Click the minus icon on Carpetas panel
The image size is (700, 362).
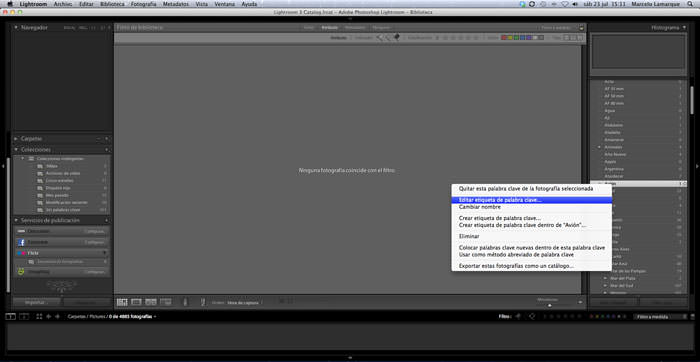pos(99,139)
